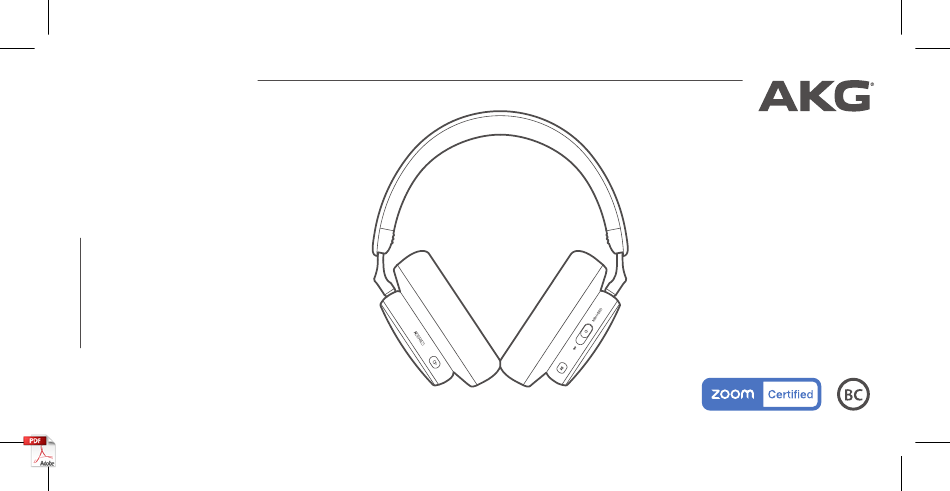The width and height of the screenshot is (950, 491).
Task: Click the printed text above right earcup slider
Action: (597, 312)
